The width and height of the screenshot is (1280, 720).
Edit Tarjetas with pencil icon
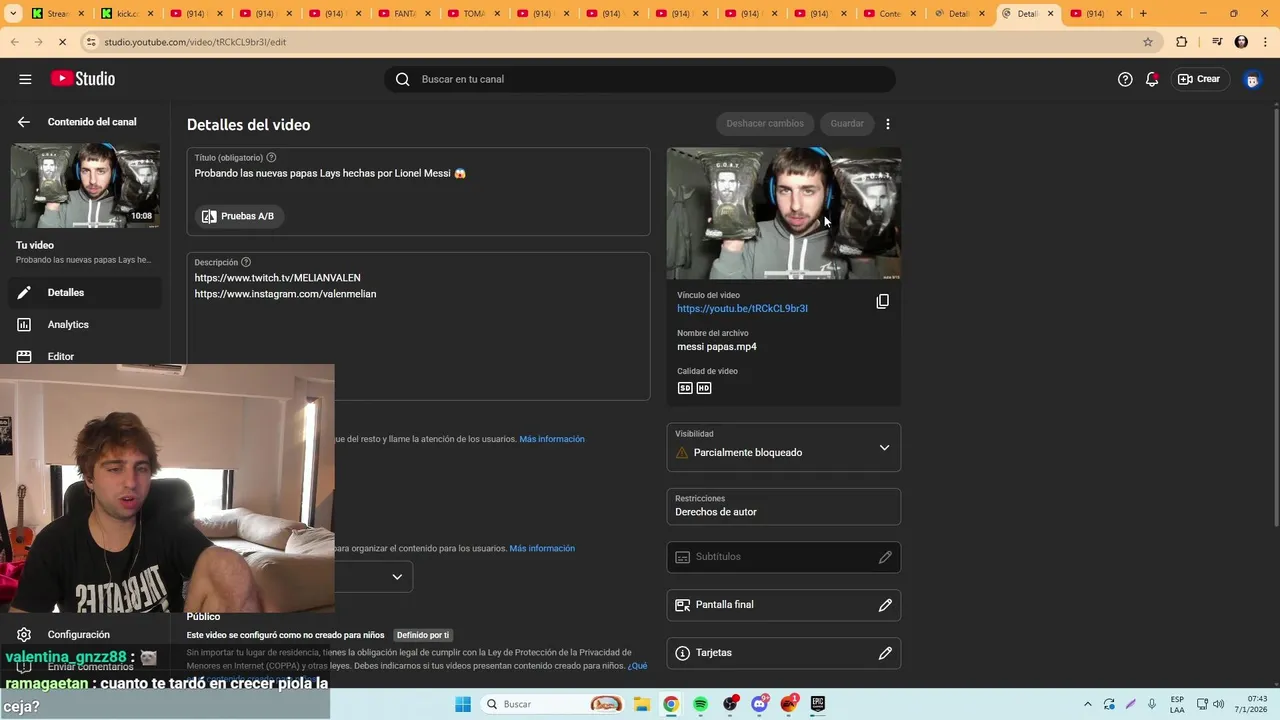pos(885,653)
